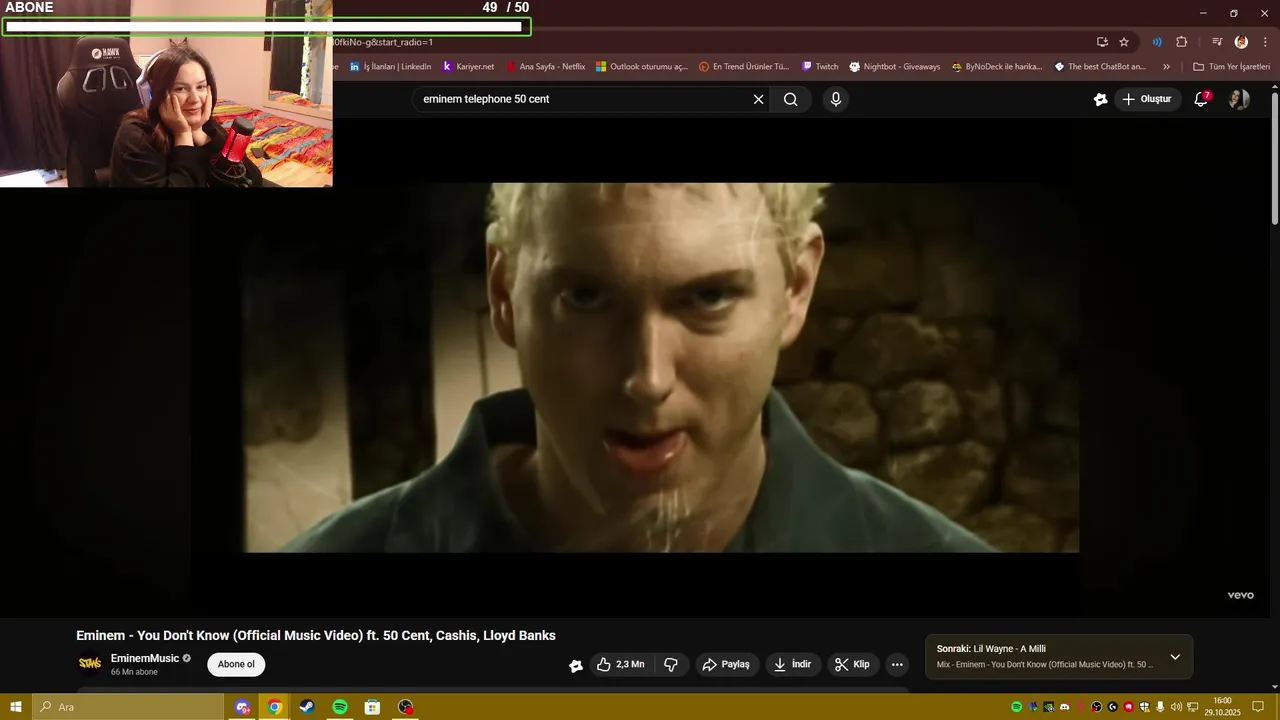Open 'The best ChatBot' bookmark
Image resolution: width=1280 pixels, height=720 pixels.
(1100, 67)
